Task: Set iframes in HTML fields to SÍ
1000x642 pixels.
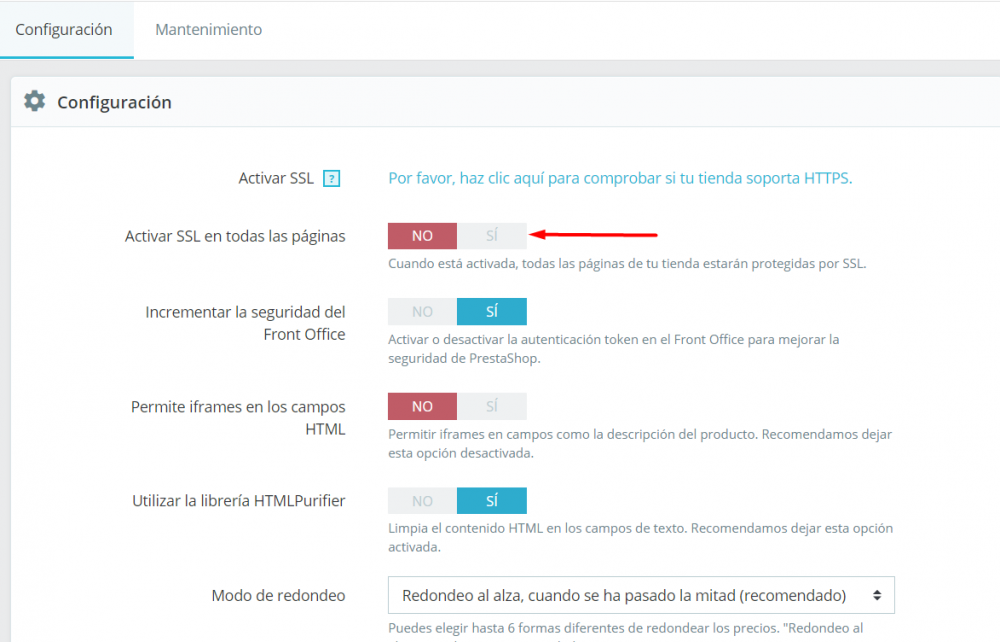Action: [x=492, y=406]
